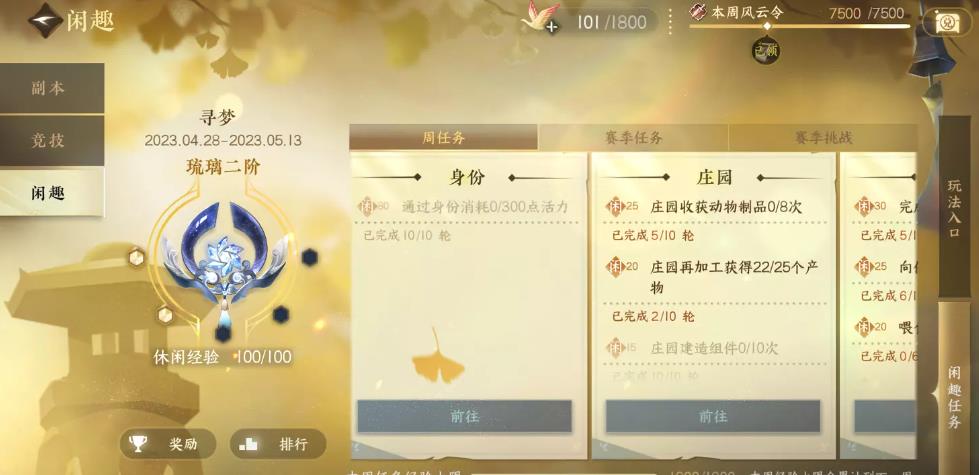This screenshot has width=979, height=475.
Task: Click the plus icon next to crane currency
Action: (551, 27)
